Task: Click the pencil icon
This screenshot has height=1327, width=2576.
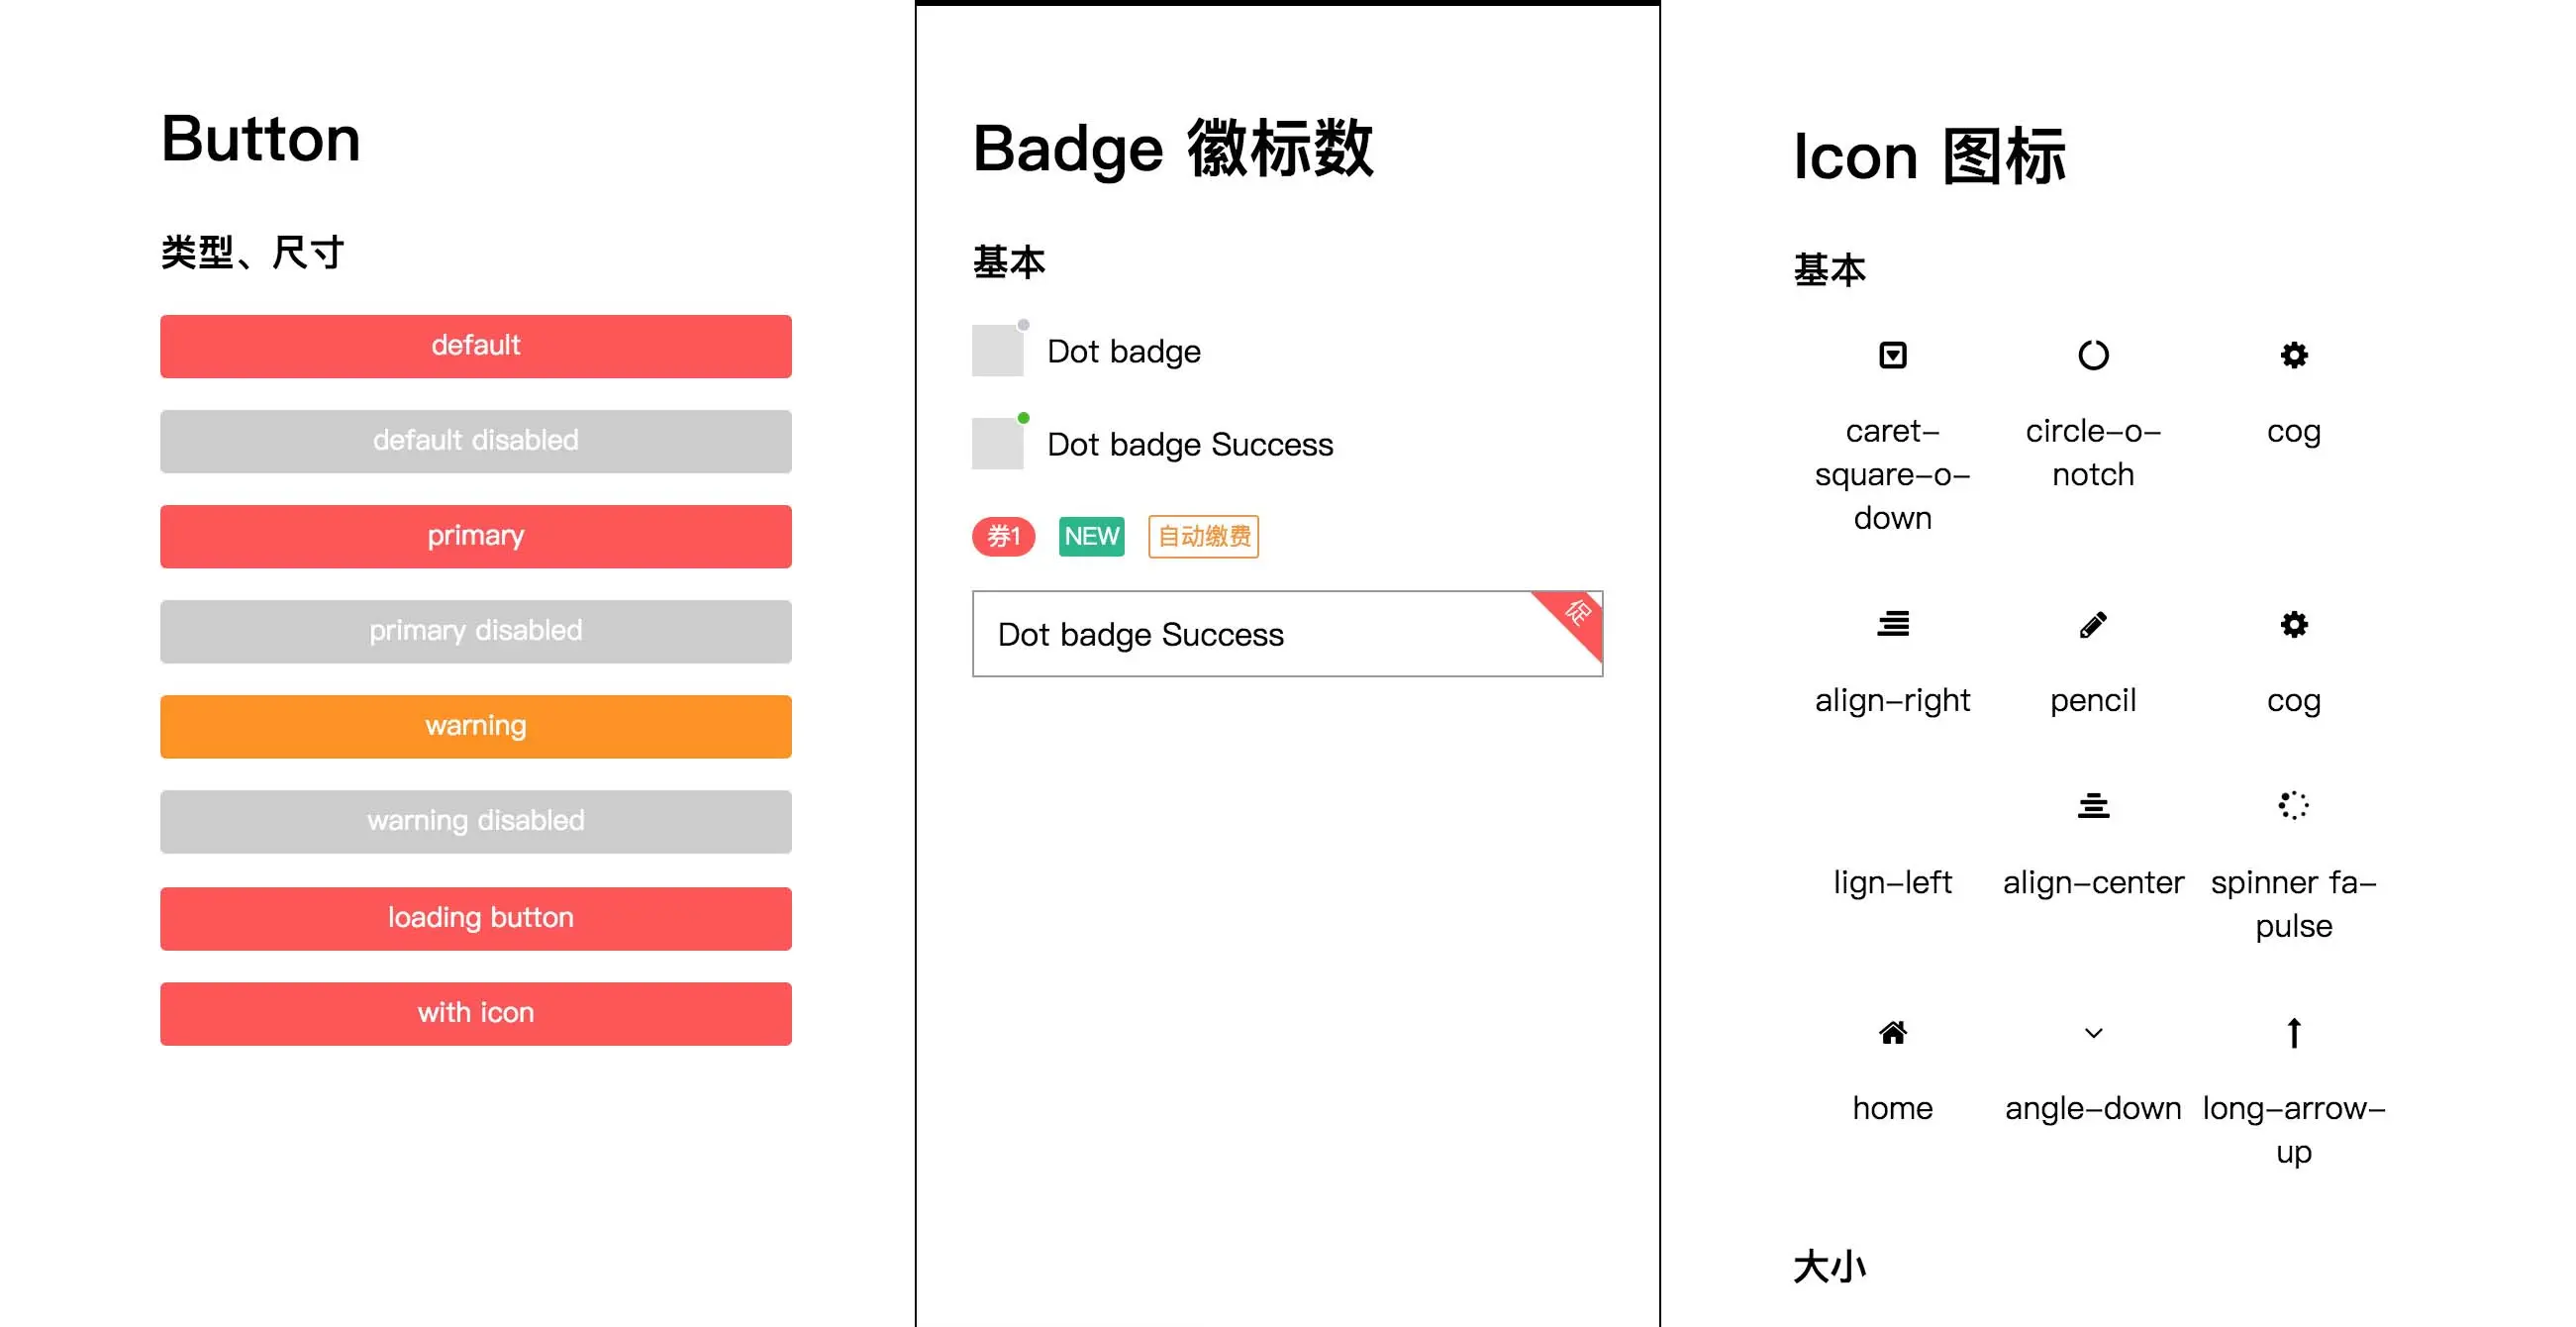Action: pyautogui.click(x=2093, y=624)
